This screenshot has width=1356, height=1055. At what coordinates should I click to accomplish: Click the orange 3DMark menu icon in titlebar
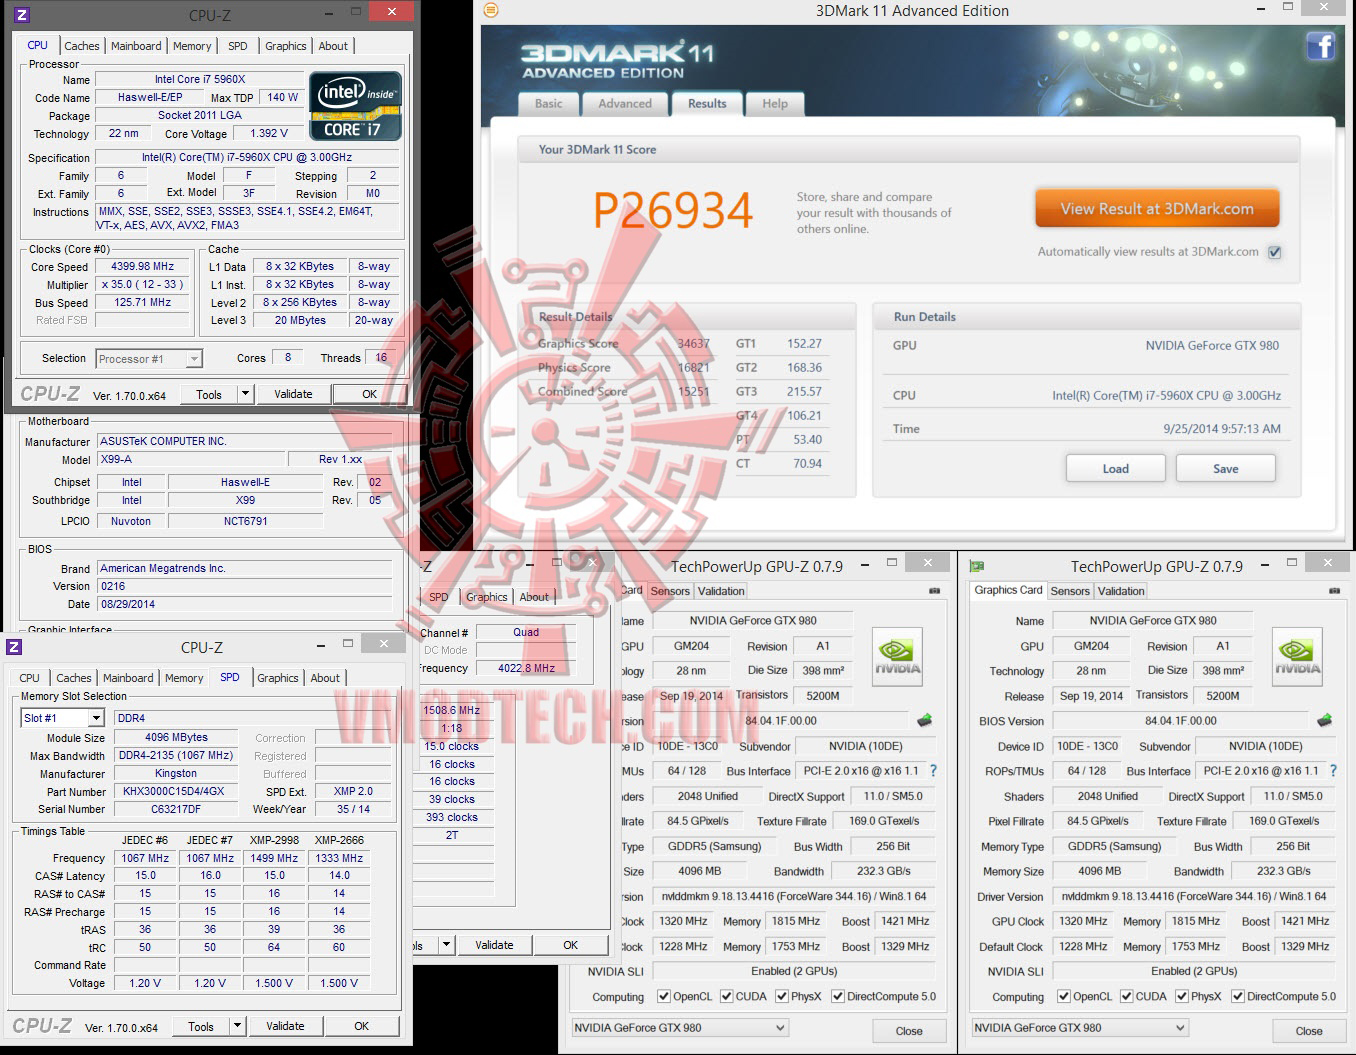coord(489,10)
